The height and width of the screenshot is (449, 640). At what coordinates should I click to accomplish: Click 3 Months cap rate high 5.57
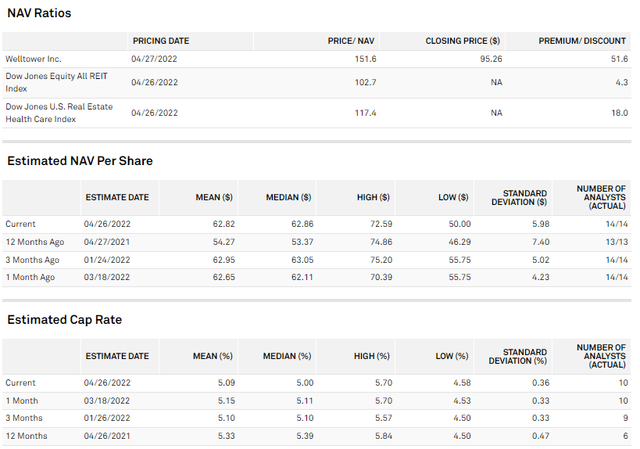(x=384, y=418)
